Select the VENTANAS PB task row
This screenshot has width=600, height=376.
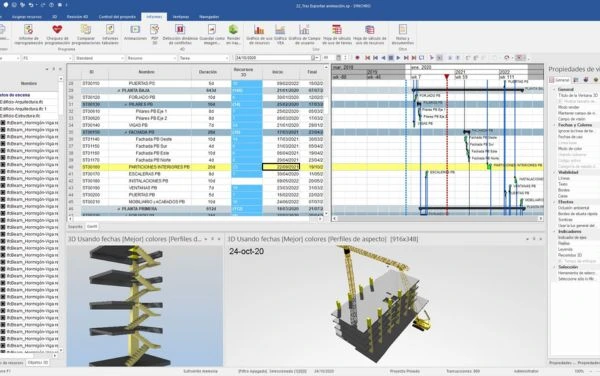(x=196, y=188)
